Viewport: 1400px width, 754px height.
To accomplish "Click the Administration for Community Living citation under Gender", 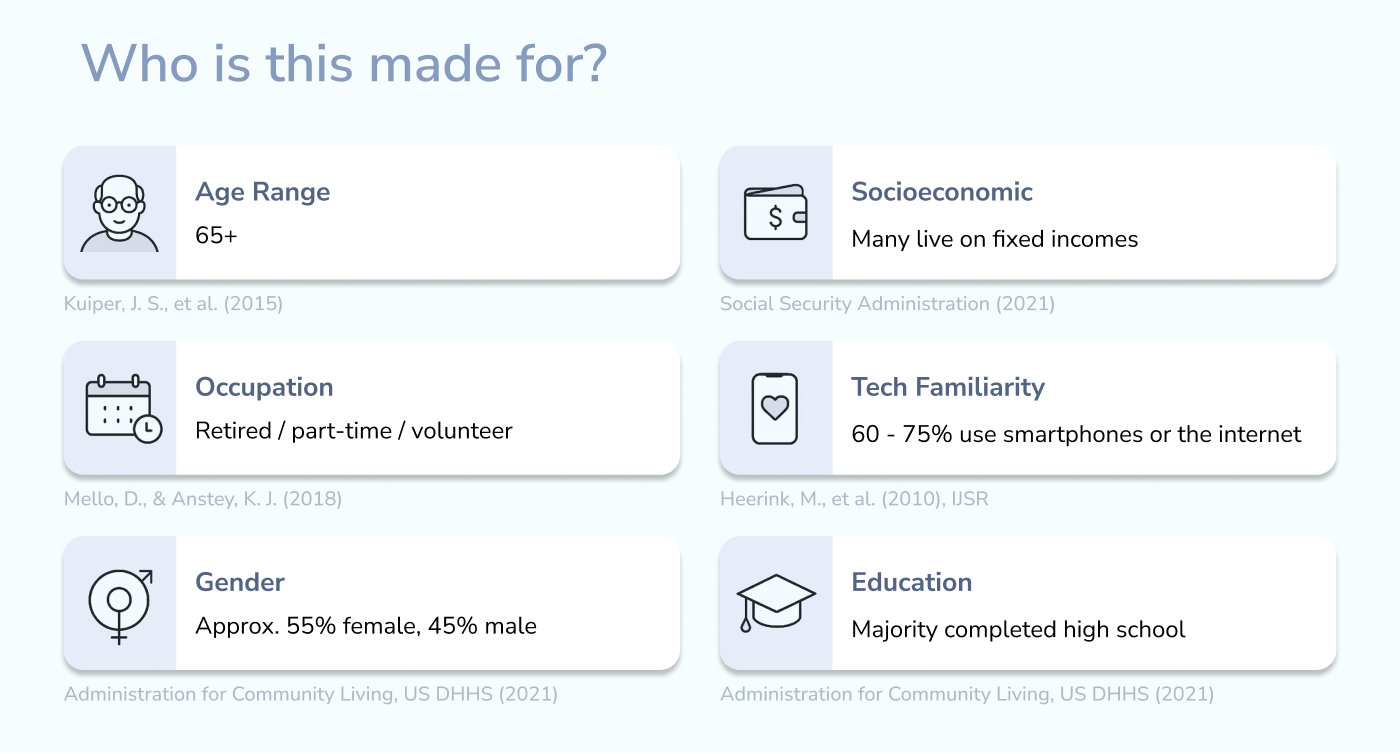I will tap(311, 694).
